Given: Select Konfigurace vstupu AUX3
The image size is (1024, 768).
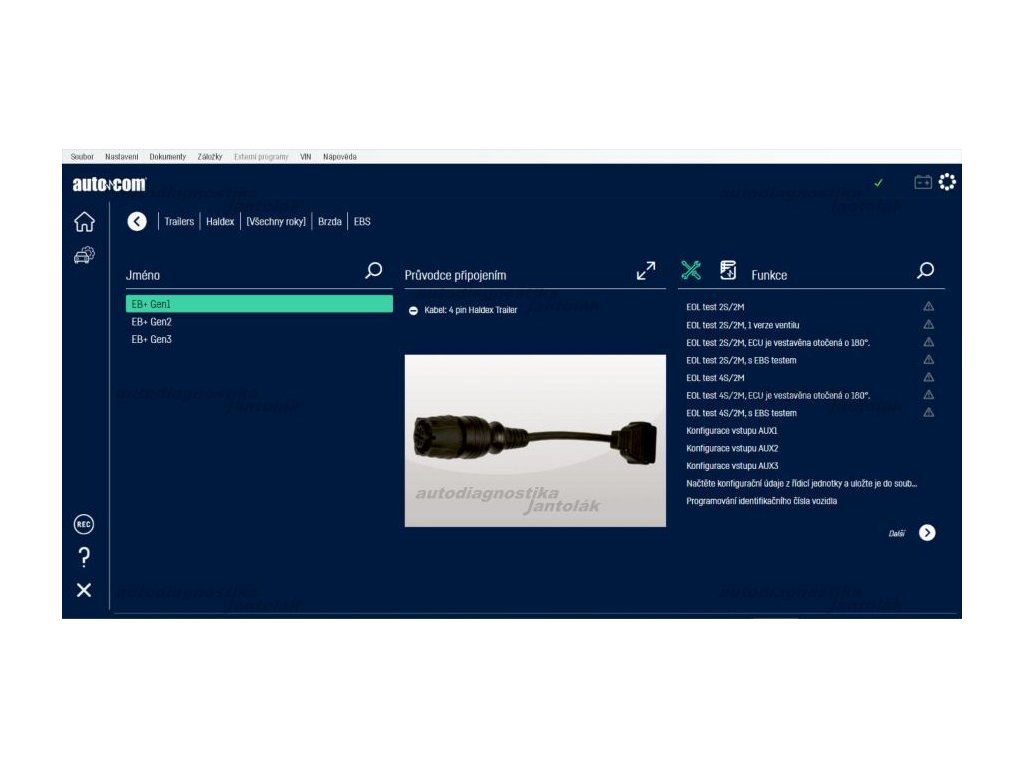Looking at the screenshot, I should pos(732,466).
